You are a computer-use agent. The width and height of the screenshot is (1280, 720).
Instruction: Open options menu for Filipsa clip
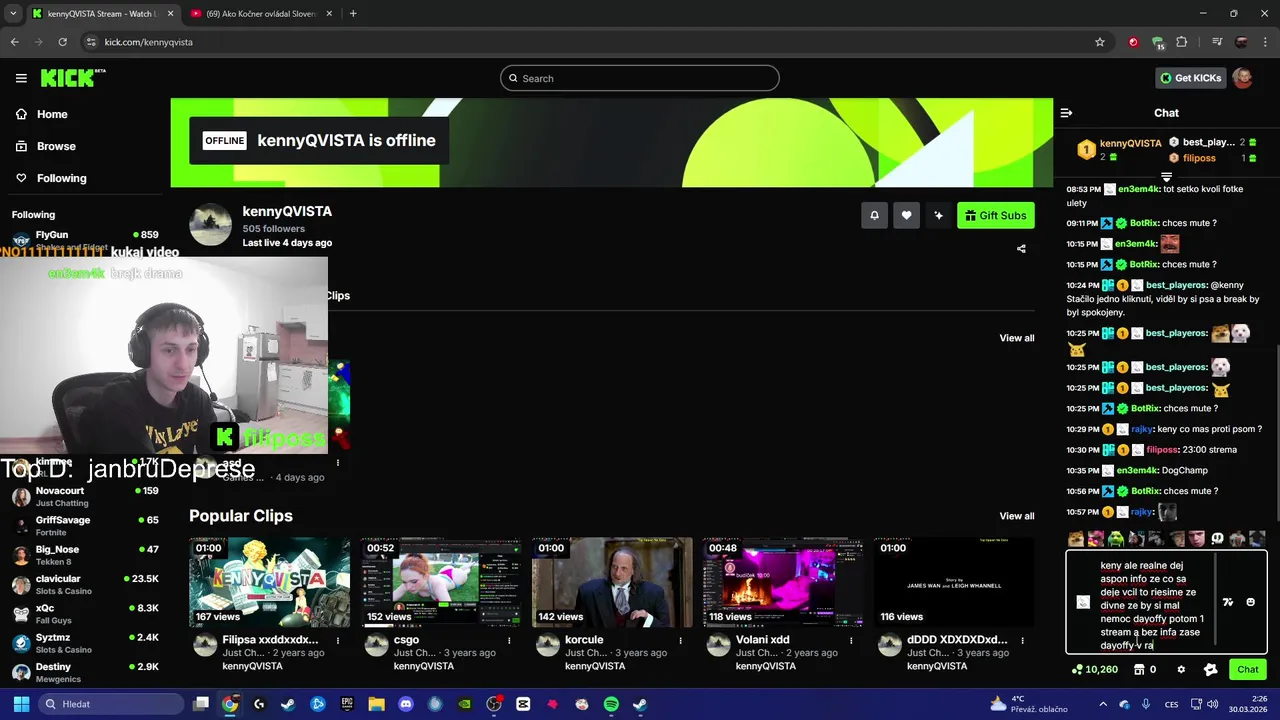click(x=338, y=640)
